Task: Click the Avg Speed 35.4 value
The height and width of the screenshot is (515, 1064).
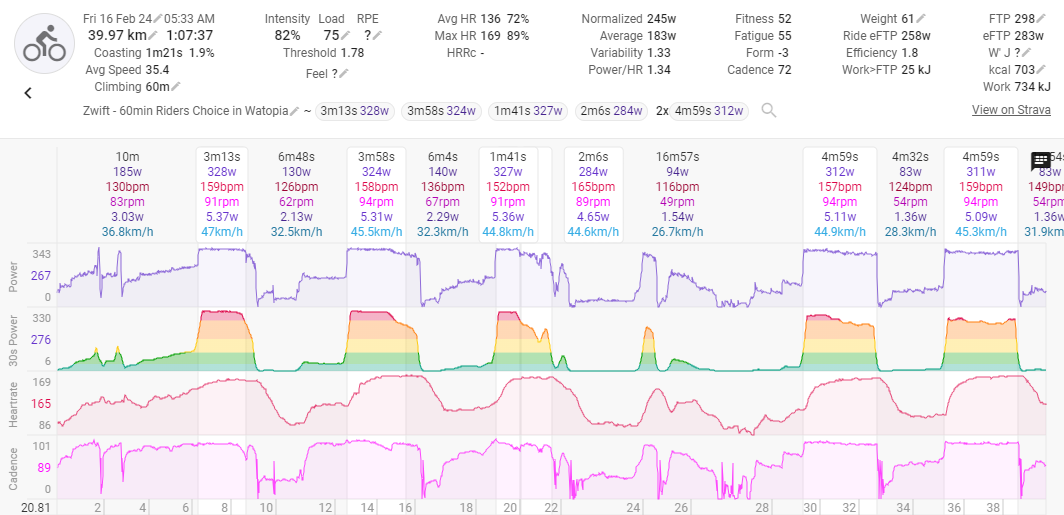Action: tap(157, 69)
